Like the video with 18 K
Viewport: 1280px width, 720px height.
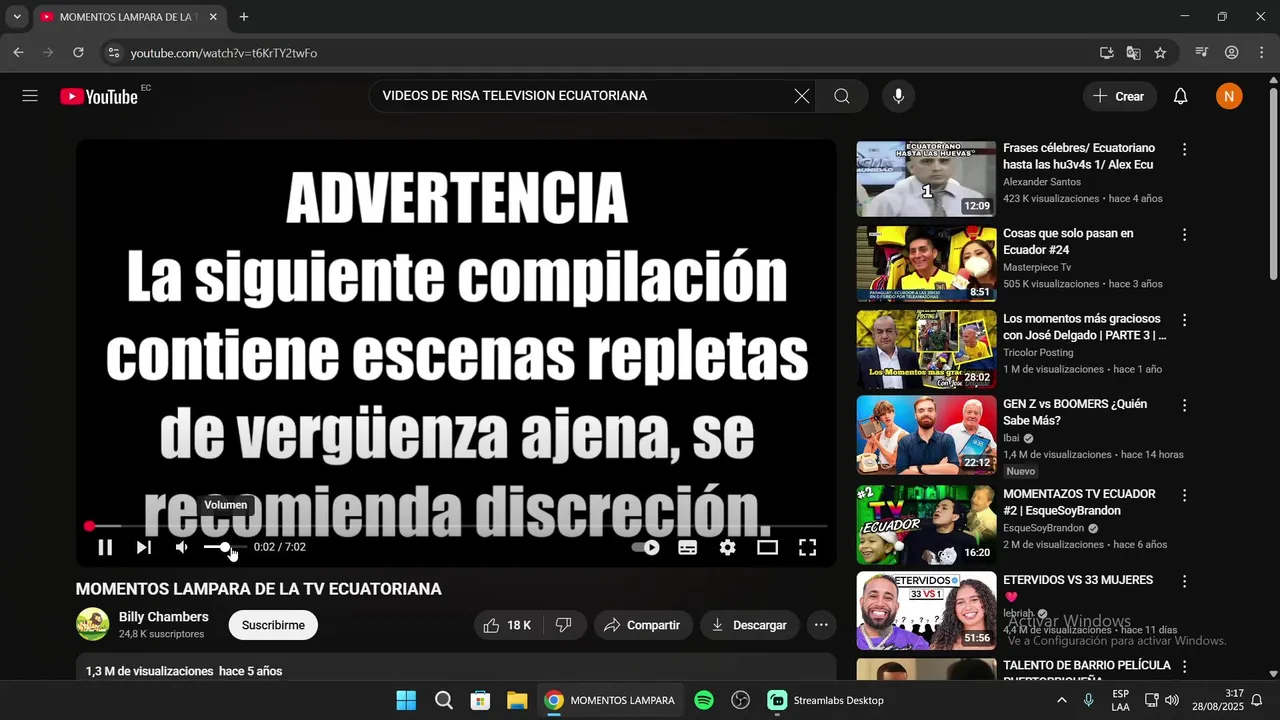[508, 625]
